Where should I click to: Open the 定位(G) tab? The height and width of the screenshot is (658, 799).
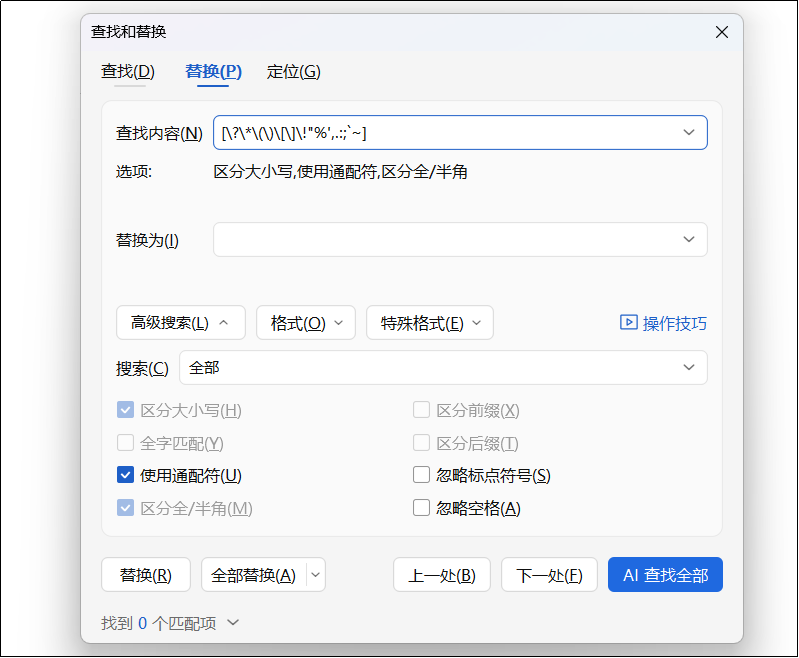pos(294,71)
